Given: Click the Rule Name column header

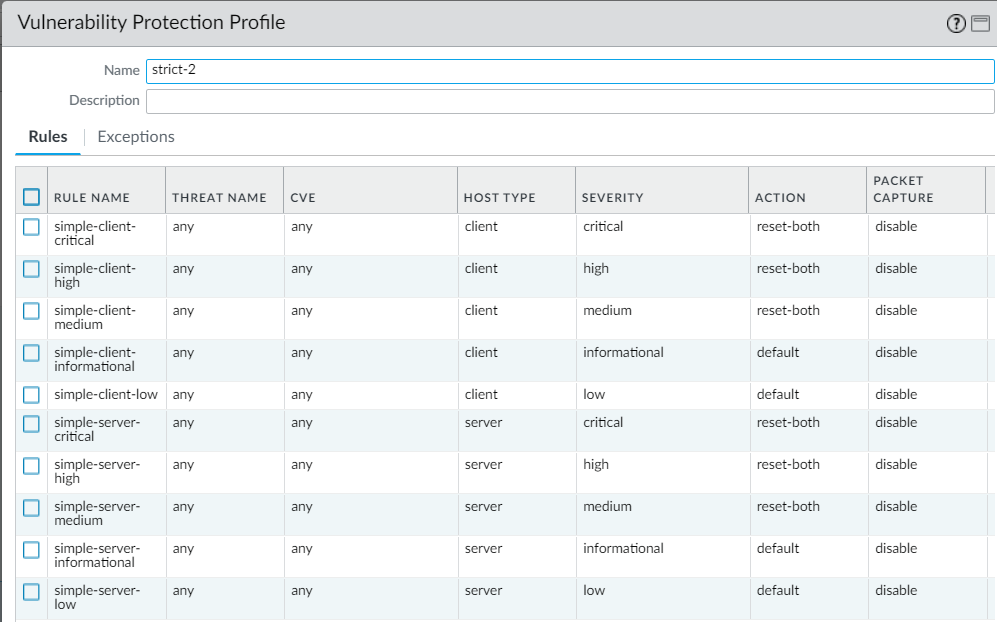Looking at the screenshot, I should [92, 198].
